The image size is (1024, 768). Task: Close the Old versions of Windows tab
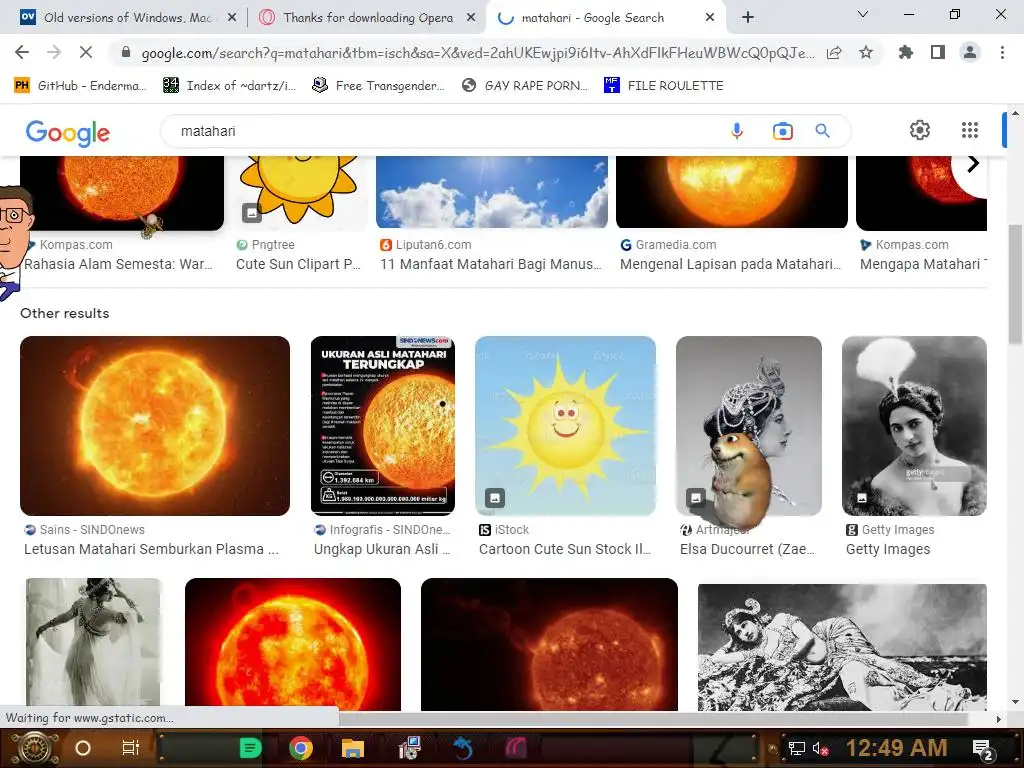click(x=232, y=18)
